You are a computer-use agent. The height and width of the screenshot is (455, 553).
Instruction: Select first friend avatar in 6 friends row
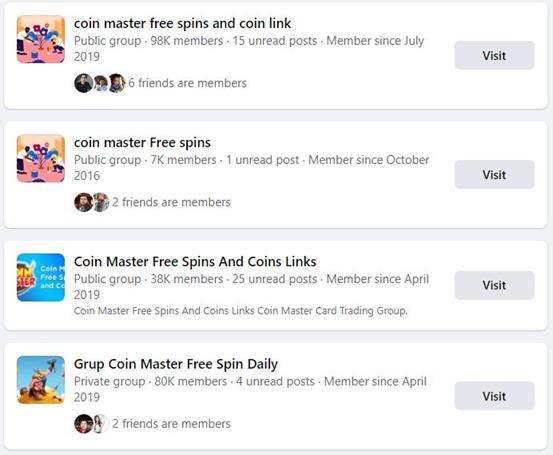pos(84,83)
